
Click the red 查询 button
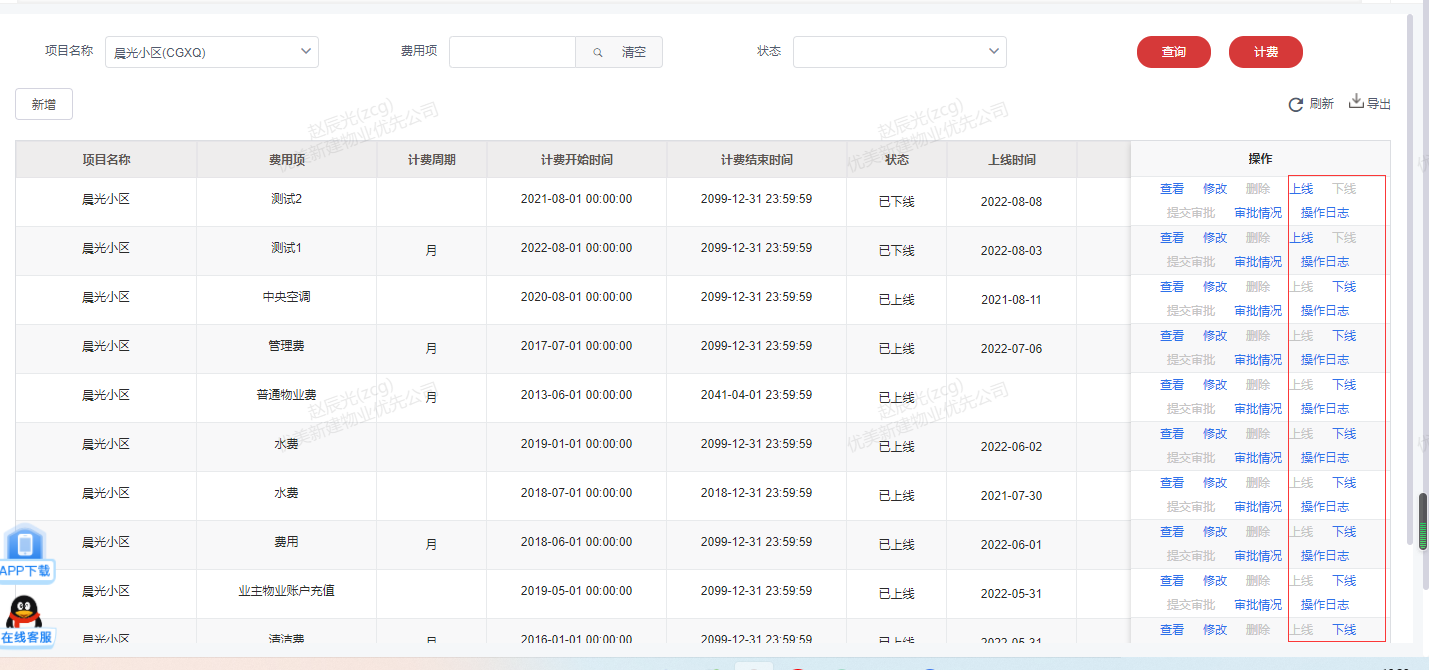[1173, 52]
